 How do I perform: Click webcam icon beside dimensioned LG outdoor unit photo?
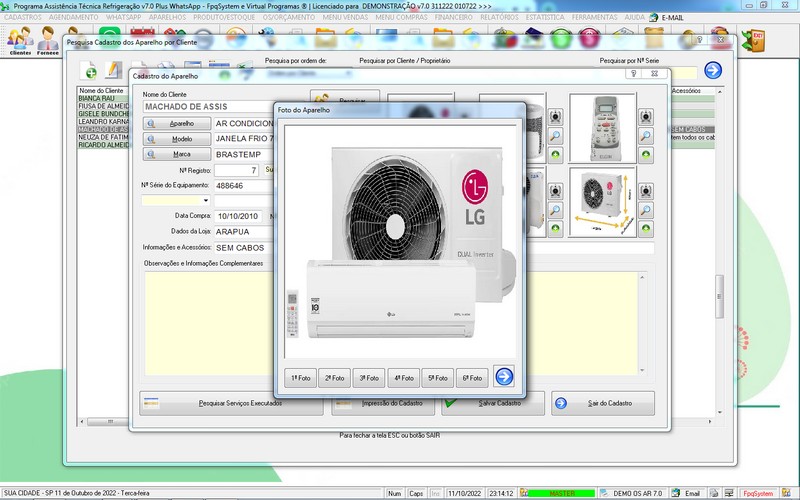coord(645,191)
